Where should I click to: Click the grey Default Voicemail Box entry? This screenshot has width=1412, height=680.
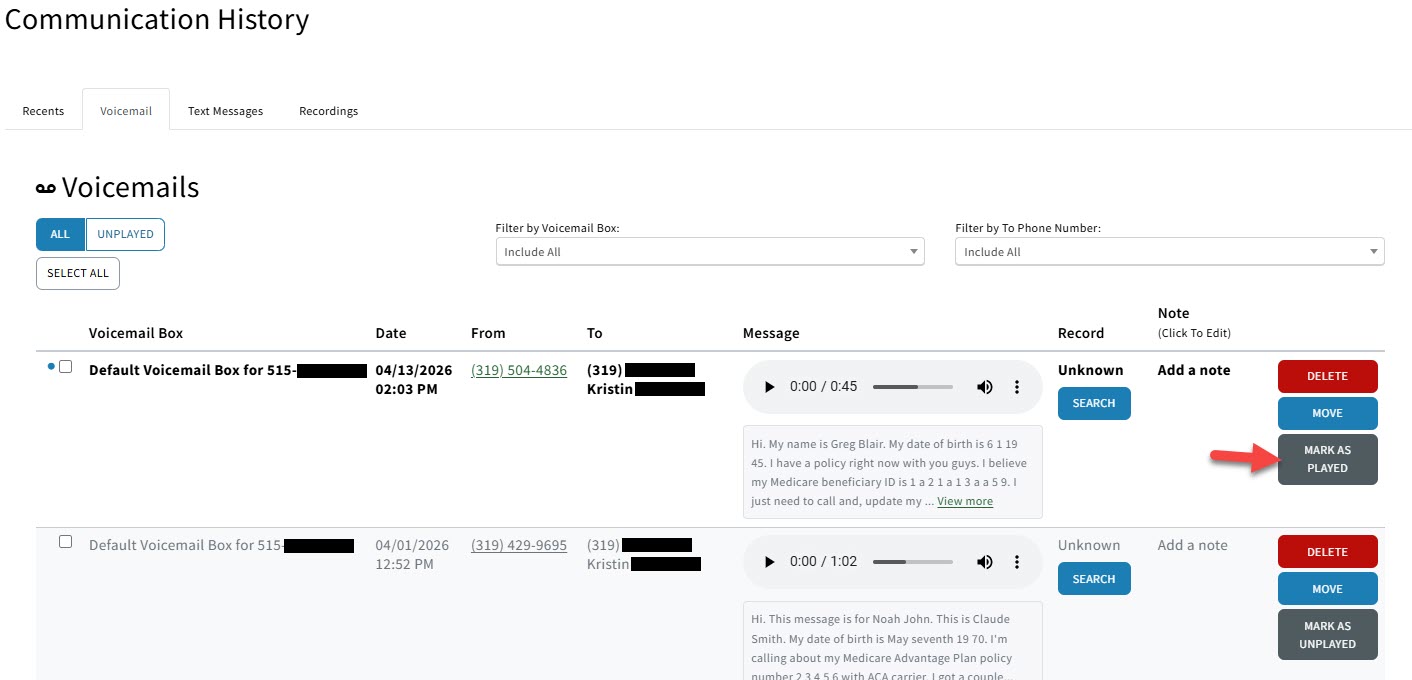coord(221,545)
